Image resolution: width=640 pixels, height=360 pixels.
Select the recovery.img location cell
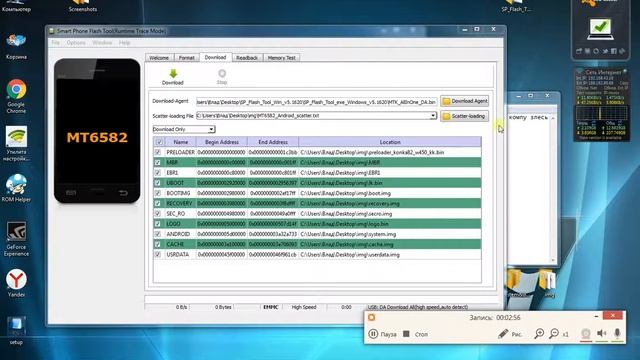tap(390, 203)
